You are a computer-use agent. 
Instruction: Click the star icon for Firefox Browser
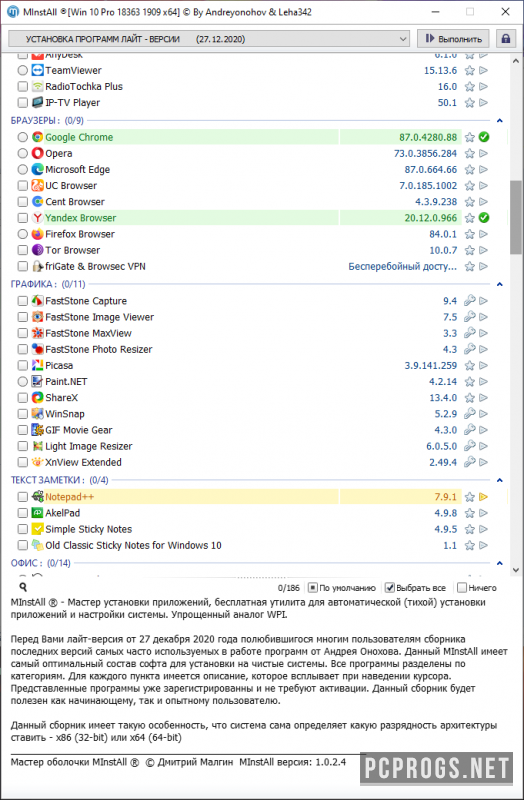tap(469, 234)
